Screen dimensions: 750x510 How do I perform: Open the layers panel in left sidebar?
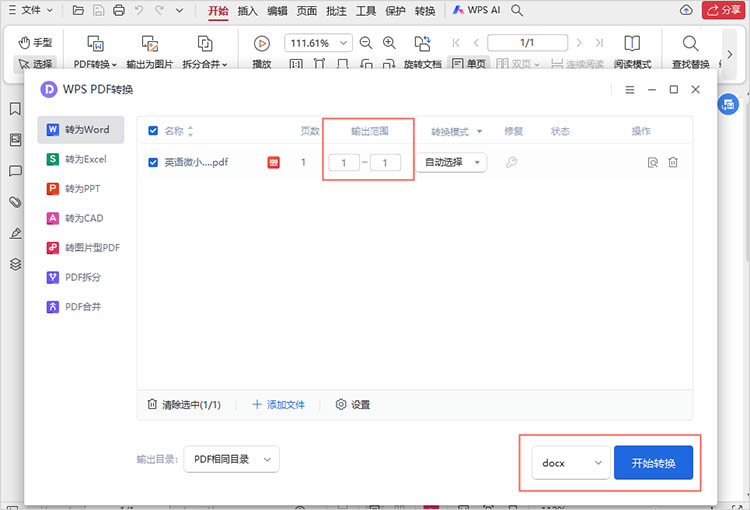point(15,264)
